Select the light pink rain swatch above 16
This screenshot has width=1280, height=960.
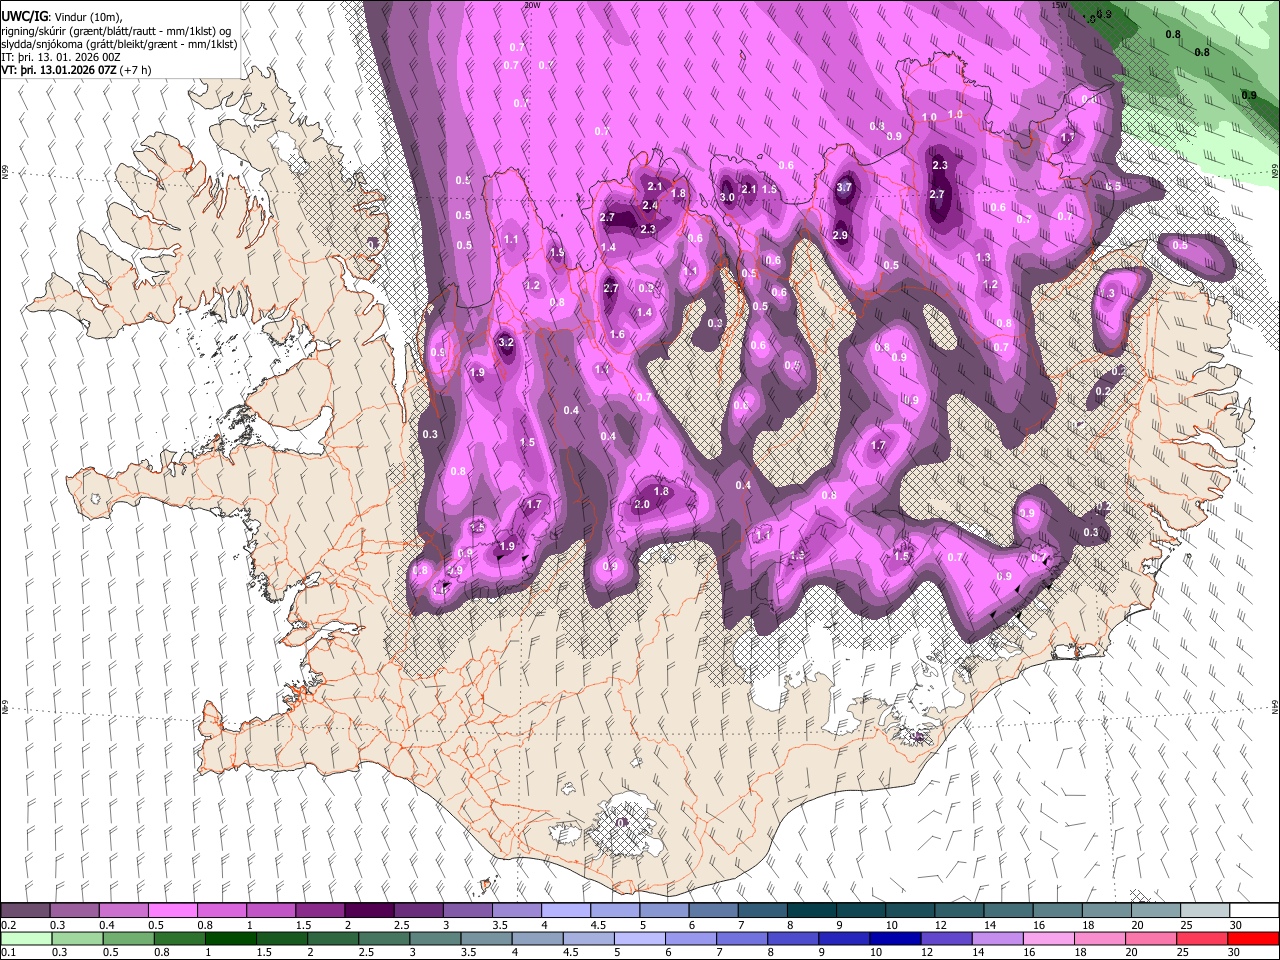click(1047, 938)
